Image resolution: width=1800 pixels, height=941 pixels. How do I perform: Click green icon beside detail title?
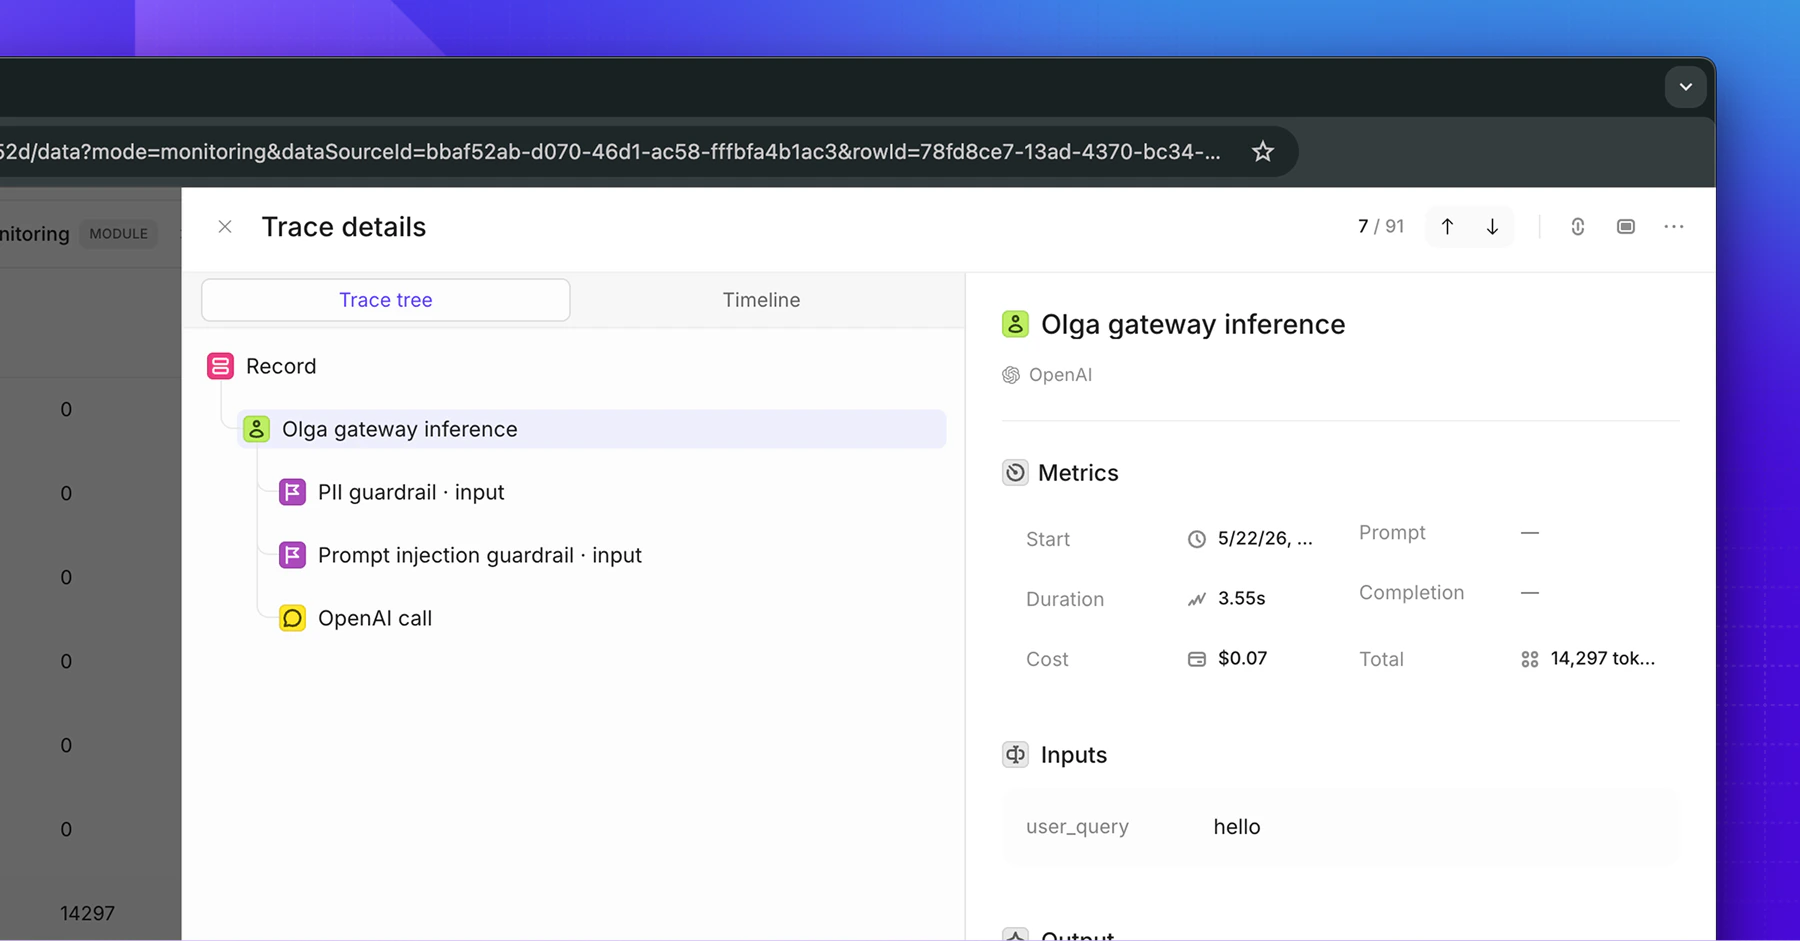(x=1015, y=324)
